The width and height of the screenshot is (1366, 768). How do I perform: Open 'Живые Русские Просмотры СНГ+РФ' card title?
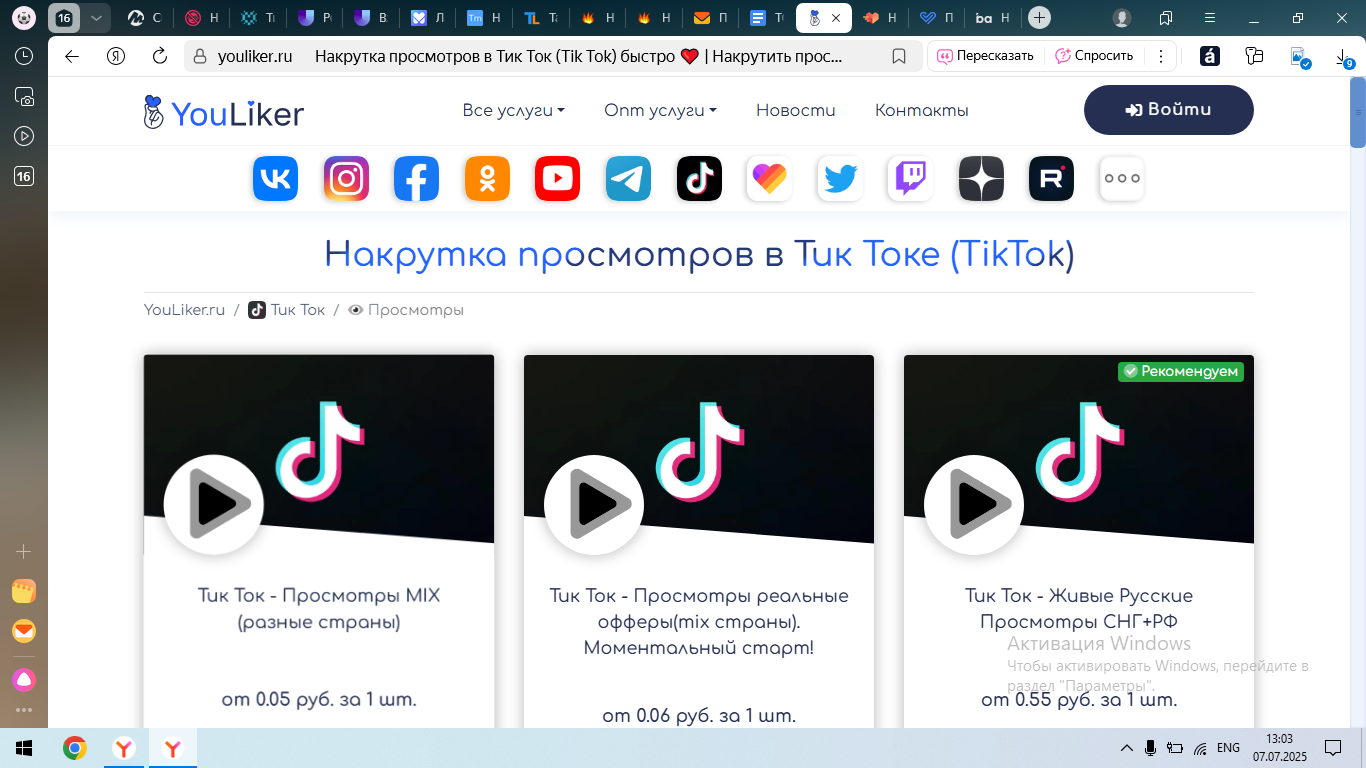click(x=1079, y=609)
